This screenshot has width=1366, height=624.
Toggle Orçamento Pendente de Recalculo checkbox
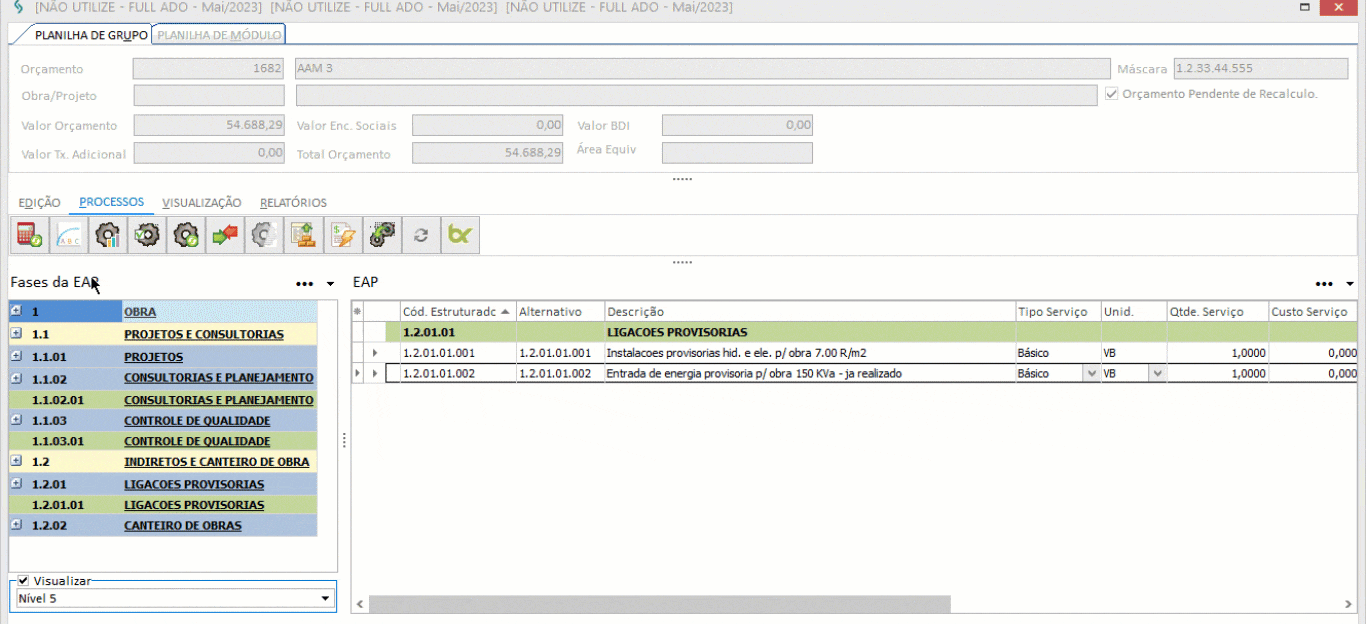[x=1112, y=94]
